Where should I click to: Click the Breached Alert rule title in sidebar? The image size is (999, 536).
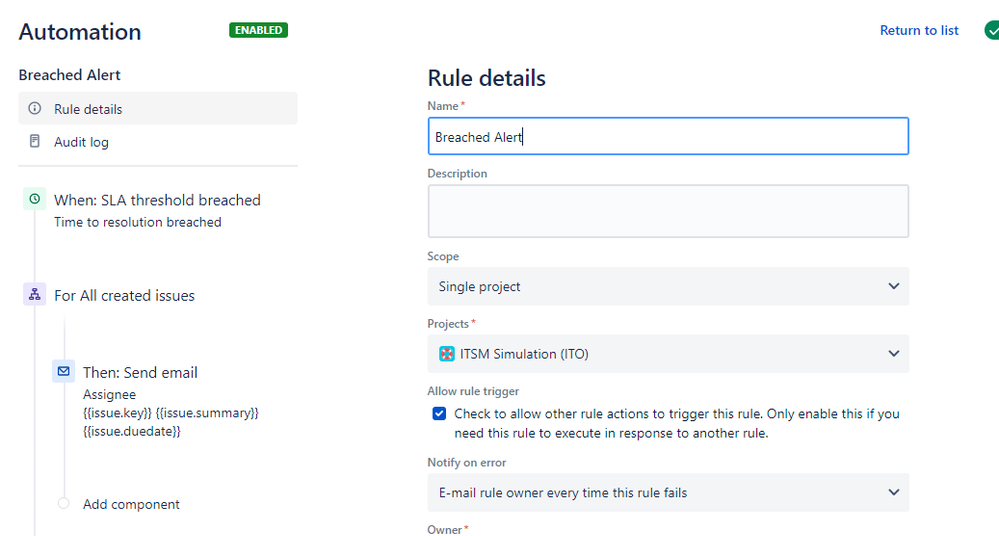point(69,75)
